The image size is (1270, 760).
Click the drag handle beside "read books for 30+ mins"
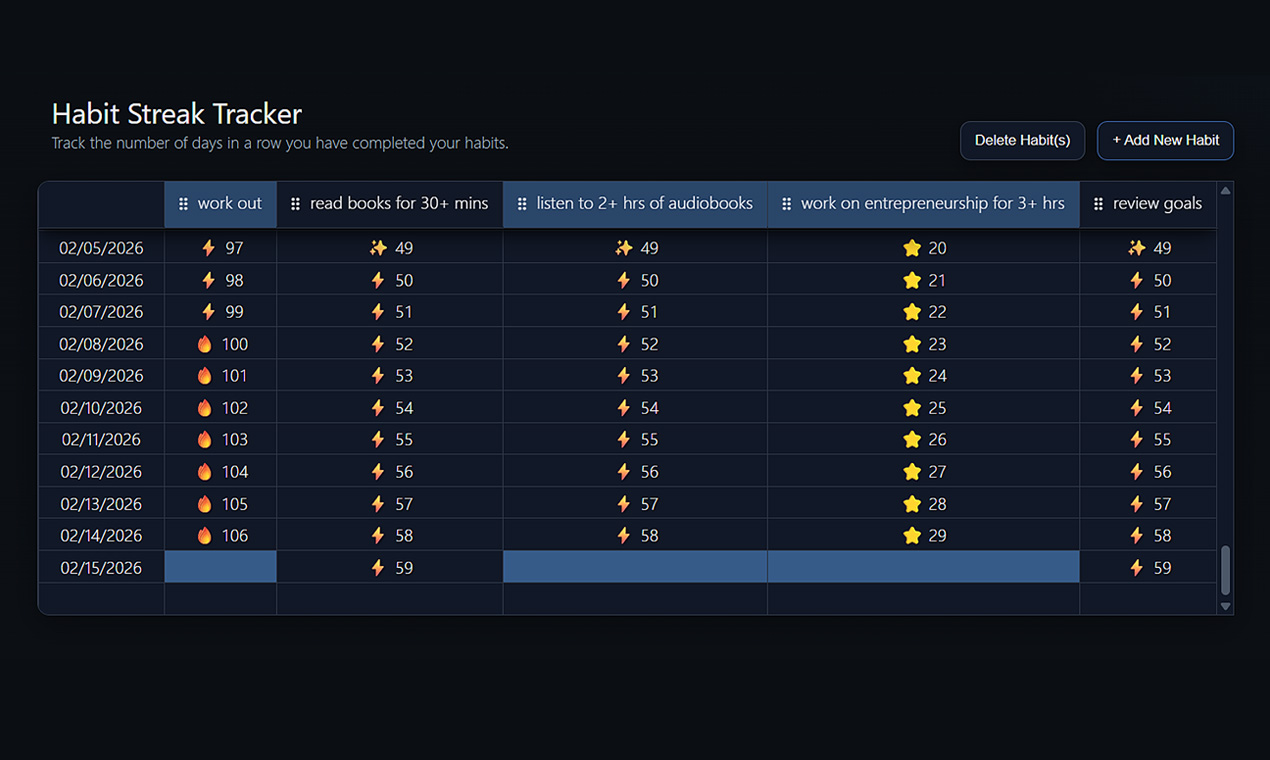pos(295,203)
